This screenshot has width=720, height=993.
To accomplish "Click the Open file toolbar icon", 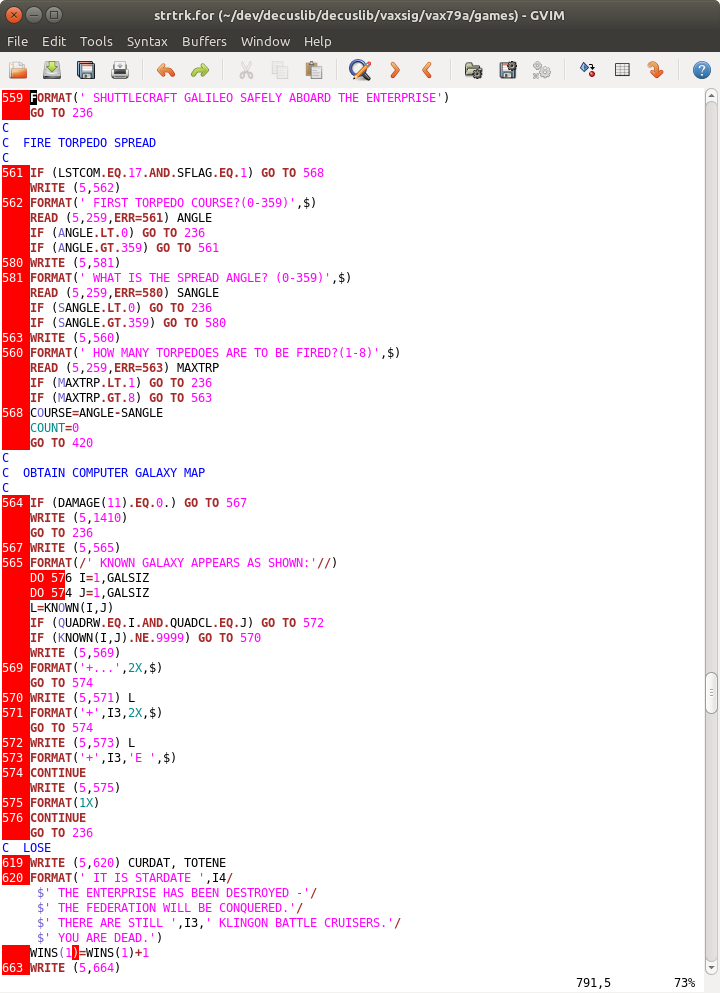I will click(x=18, y=70).
